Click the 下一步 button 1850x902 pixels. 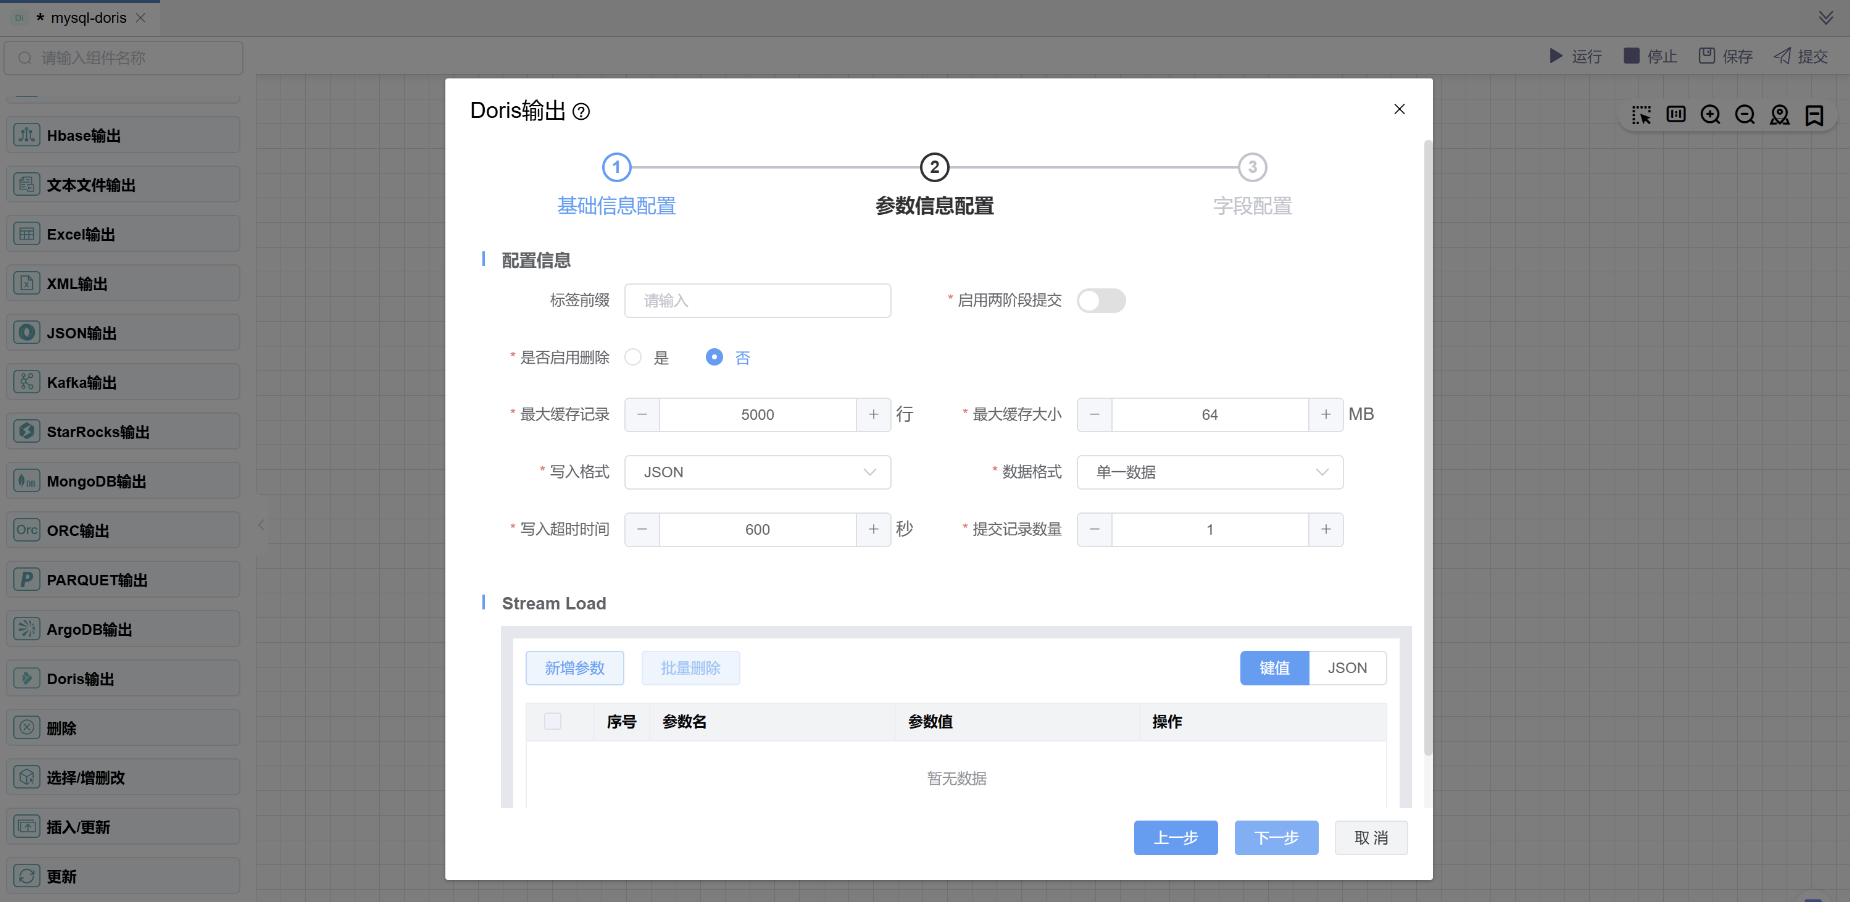pyautogui.click(x=1276, y=838)
